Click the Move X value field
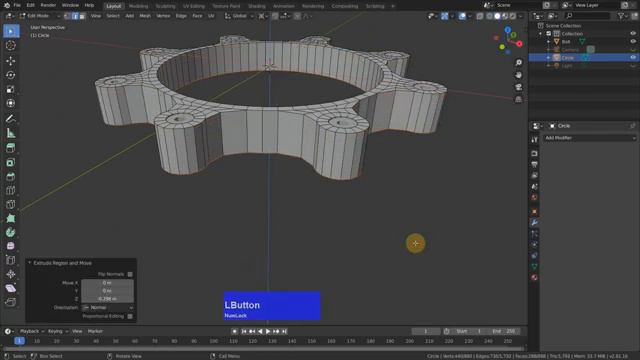Image resolution: width=640 pixels, height=360 pixels. click(x=107, y=283)
